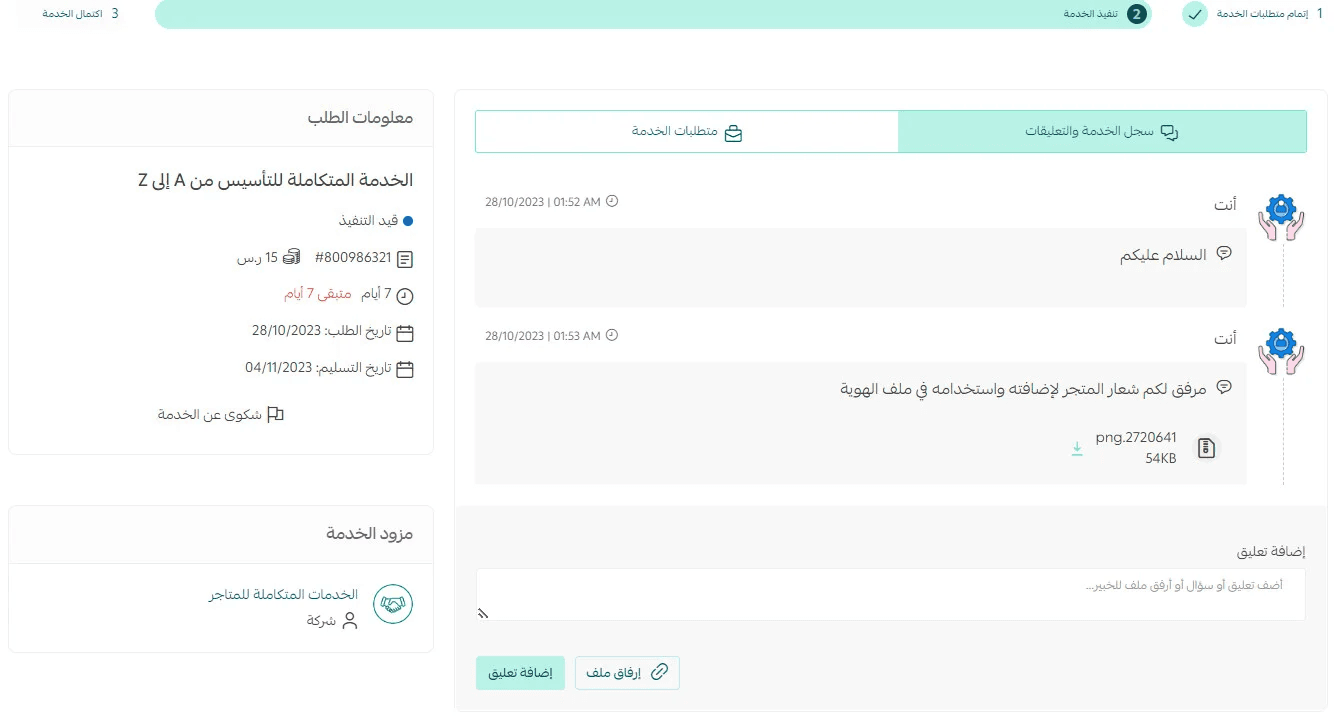Image resolution: width=1334 pixels, height=717 pixels.
Task: Click the شكوى عن الخدمة complaint link
Action: click(210, 414)
